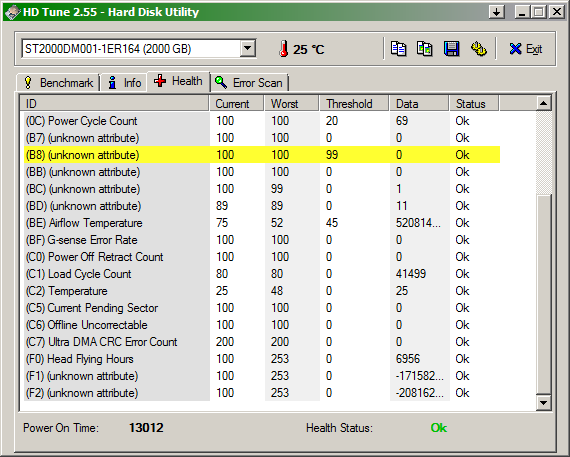Select (C6) Offline Uncorrectable row

click(x=262, y=325)
